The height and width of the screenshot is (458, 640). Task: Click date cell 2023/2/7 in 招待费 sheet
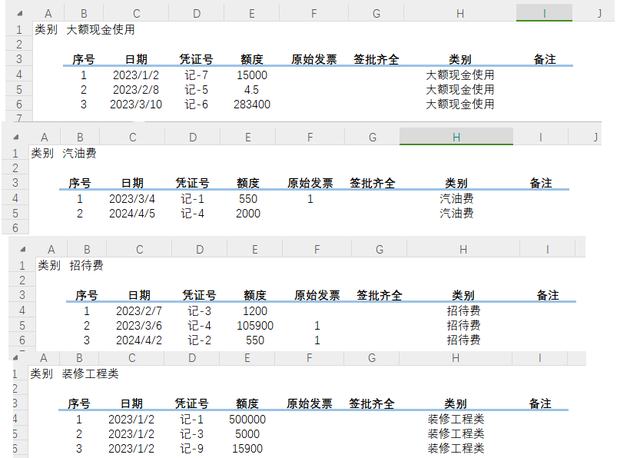click(x=139, y=311)
